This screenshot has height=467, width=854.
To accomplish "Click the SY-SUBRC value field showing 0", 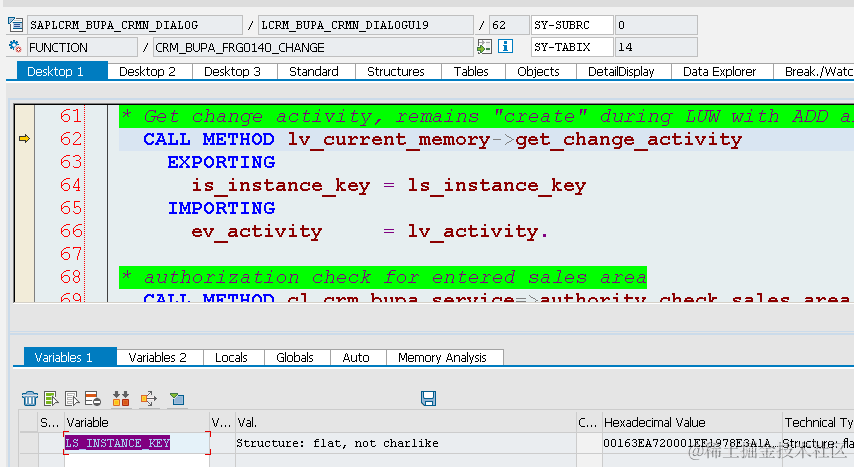I will point(656,25).
